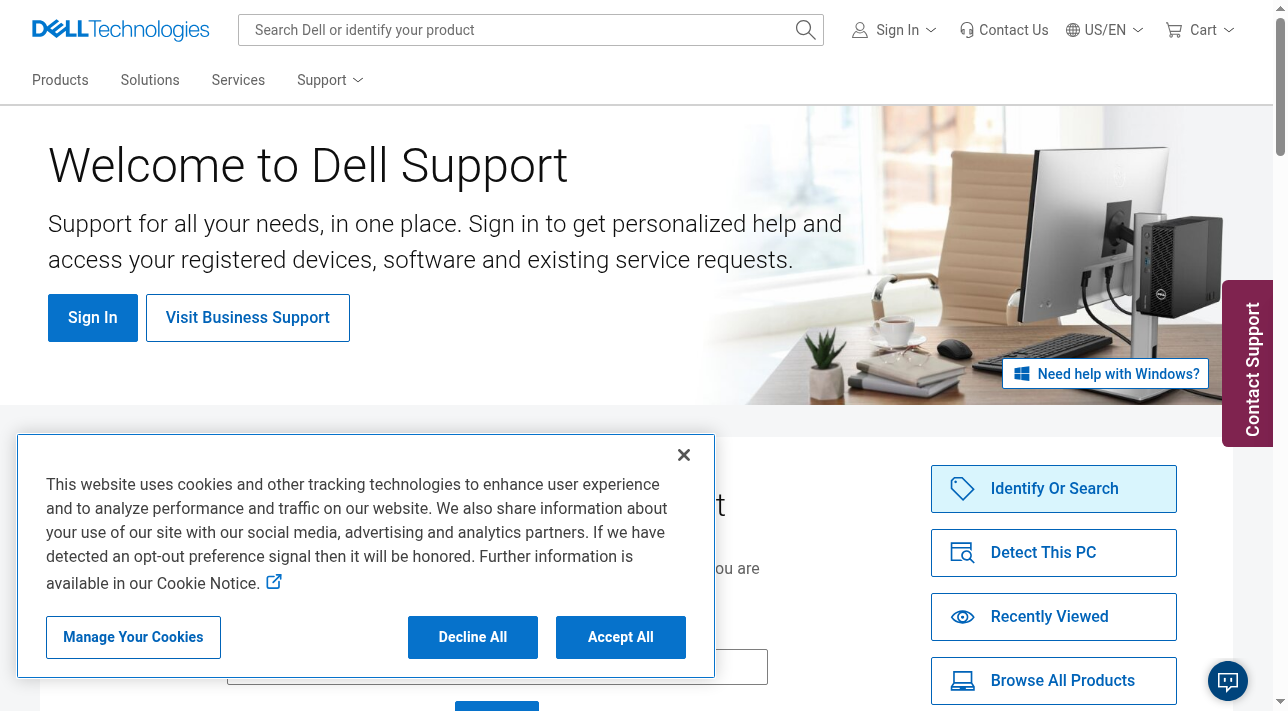Click the Need help with Windows link
This screenshot has height=711, width=1288.
1106,374
